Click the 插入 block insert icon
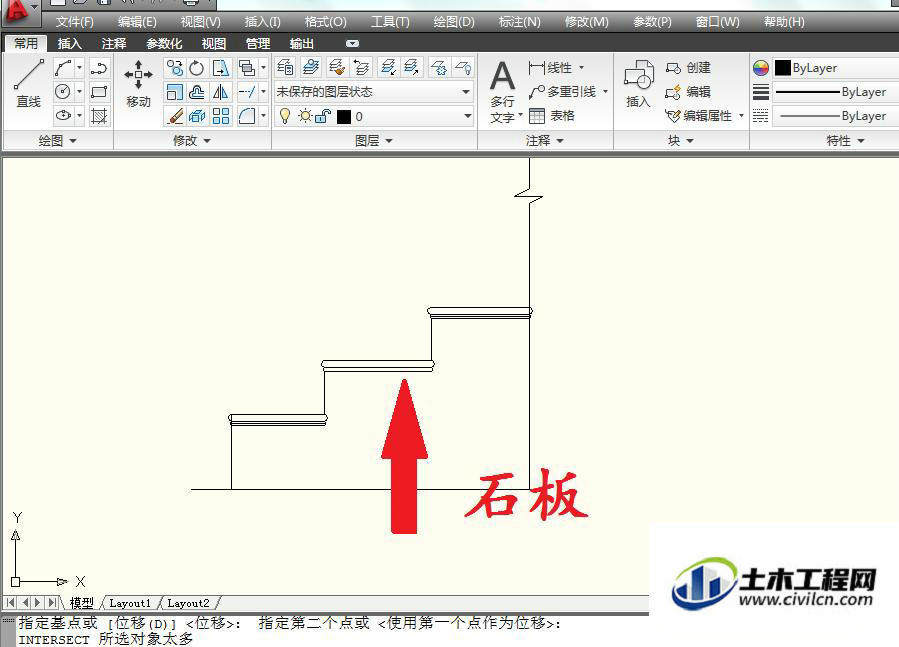 [x=638, y=84]
